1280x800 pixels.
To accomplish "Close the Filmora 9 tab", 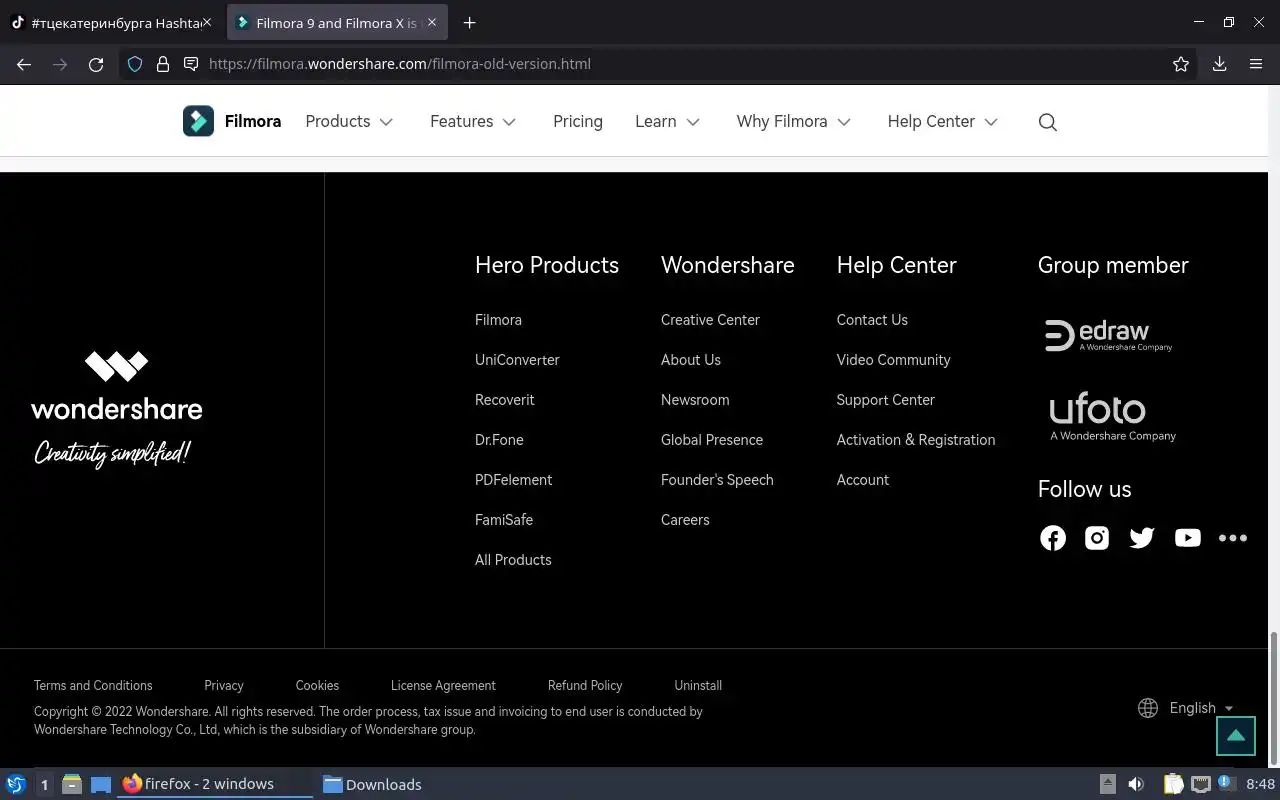I will click(x=432, y=22).
